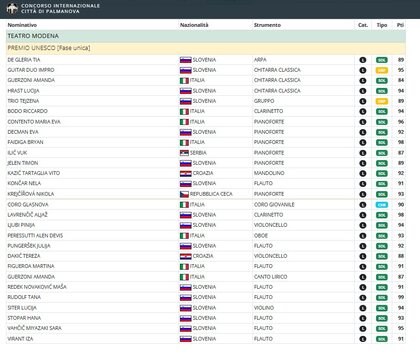The width and height of the screenshot is (420, 360).
Task: Click green soloist badge for Contento Maria Eva
Action: (x=382, y=122)
